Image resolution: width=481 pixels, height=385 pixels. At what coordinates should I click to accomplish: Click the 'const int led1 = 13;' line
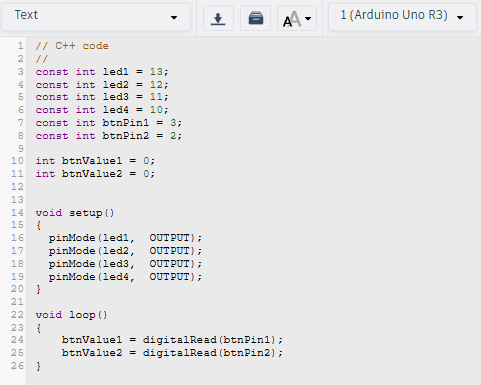[102, 72]
